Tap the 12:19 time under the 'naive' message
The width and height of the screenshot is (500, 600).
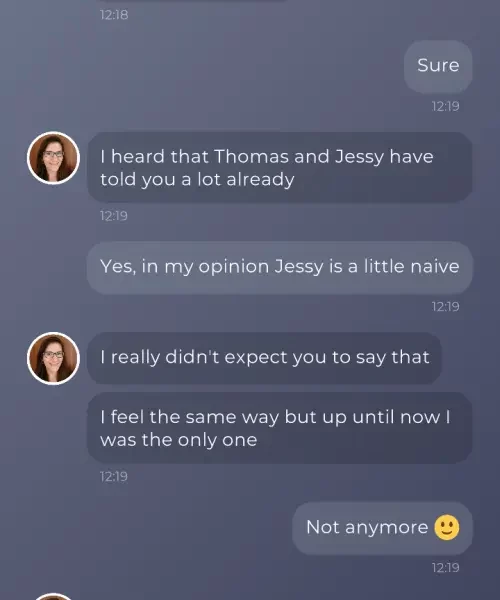coord(446,307)
